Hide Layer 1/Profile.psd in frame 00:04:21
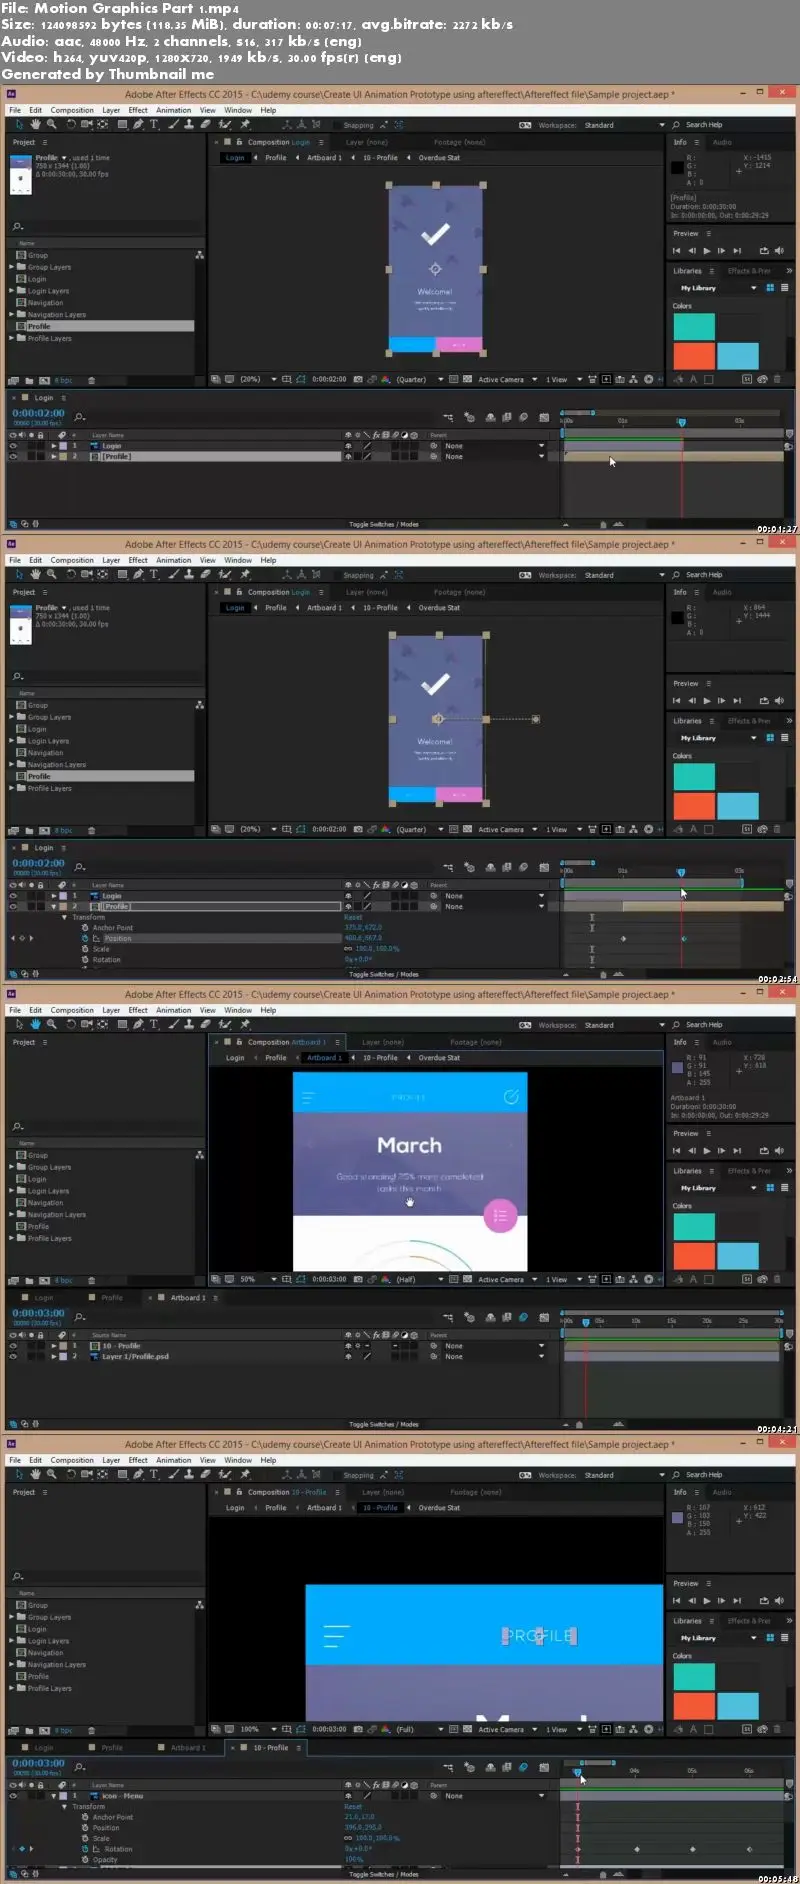 tap(13, 1356)
